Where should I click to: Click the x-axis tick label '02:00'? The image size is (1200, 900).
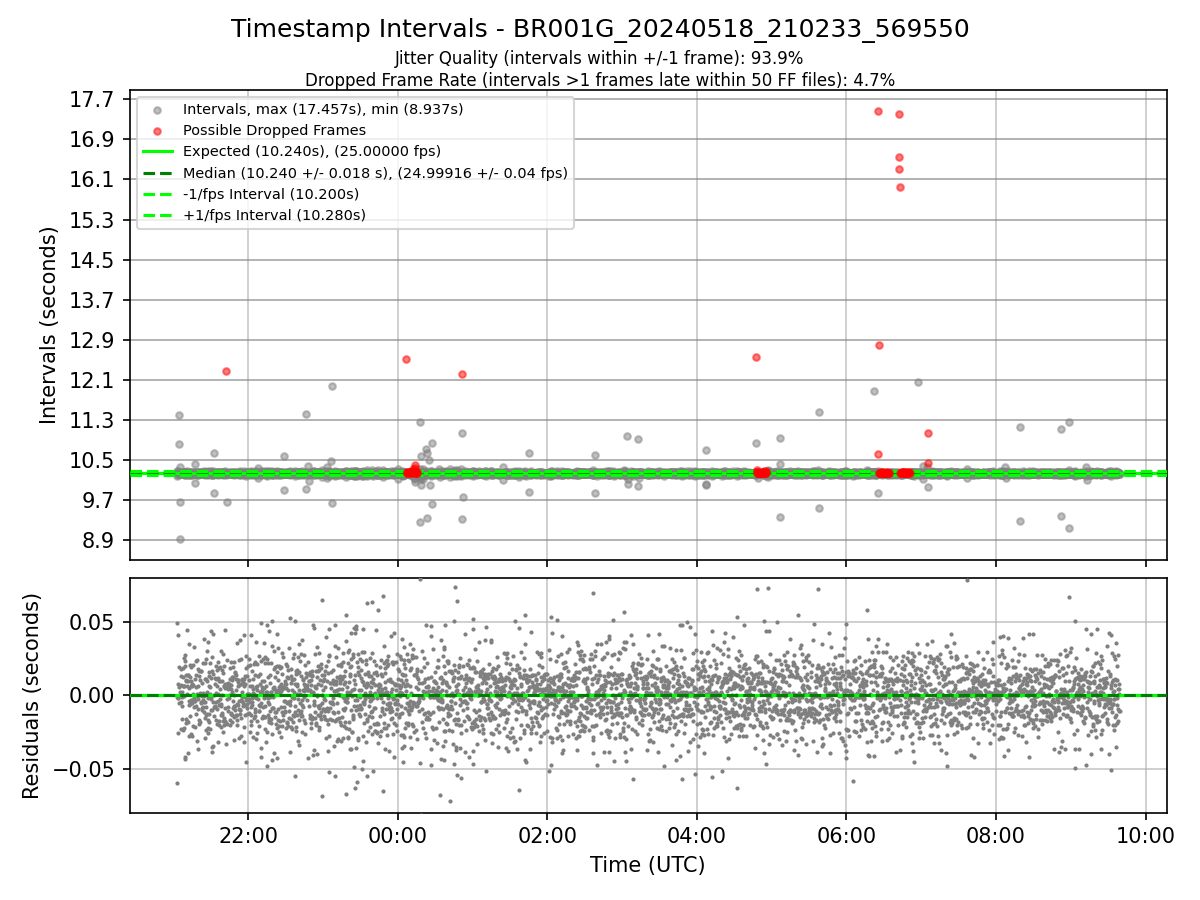547,834
